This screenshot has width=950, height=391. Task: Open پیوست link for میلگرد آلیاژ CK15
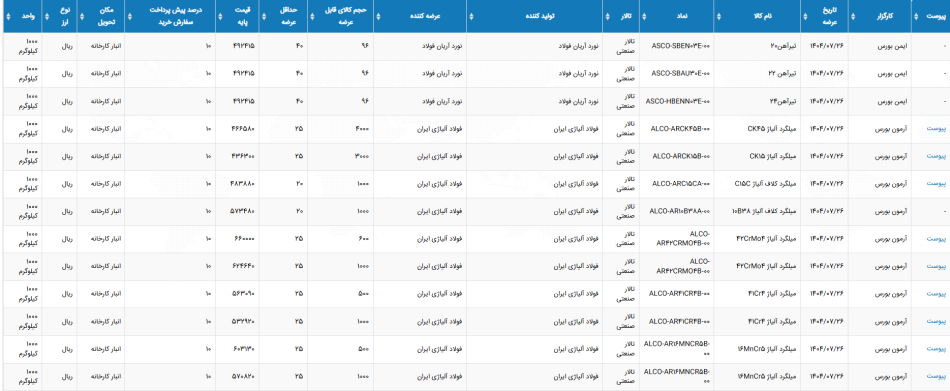(x=936, y=156)
